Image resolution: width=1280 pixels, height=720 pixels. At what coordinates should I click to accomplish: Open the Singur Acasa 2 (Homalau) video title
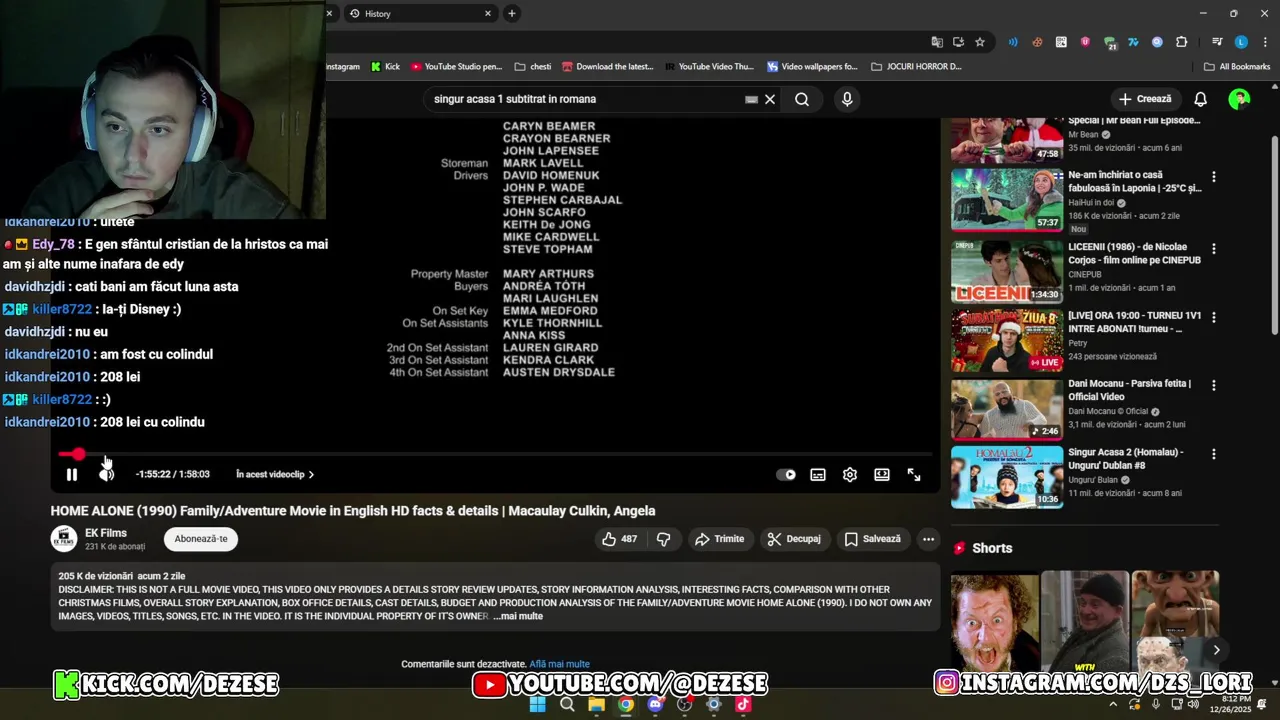click(x=1126, y=458)
